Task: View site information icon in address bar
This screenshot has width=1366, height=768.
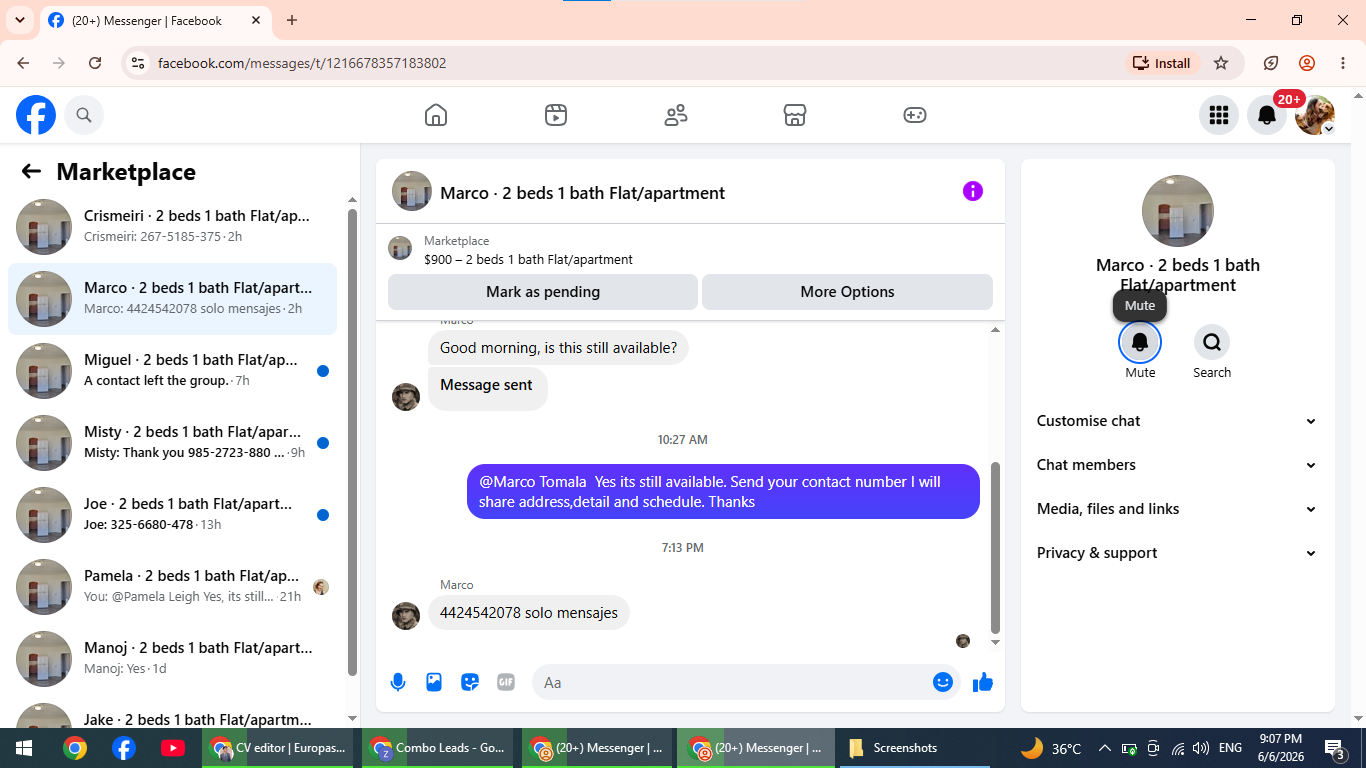Action: click(139, 63)
